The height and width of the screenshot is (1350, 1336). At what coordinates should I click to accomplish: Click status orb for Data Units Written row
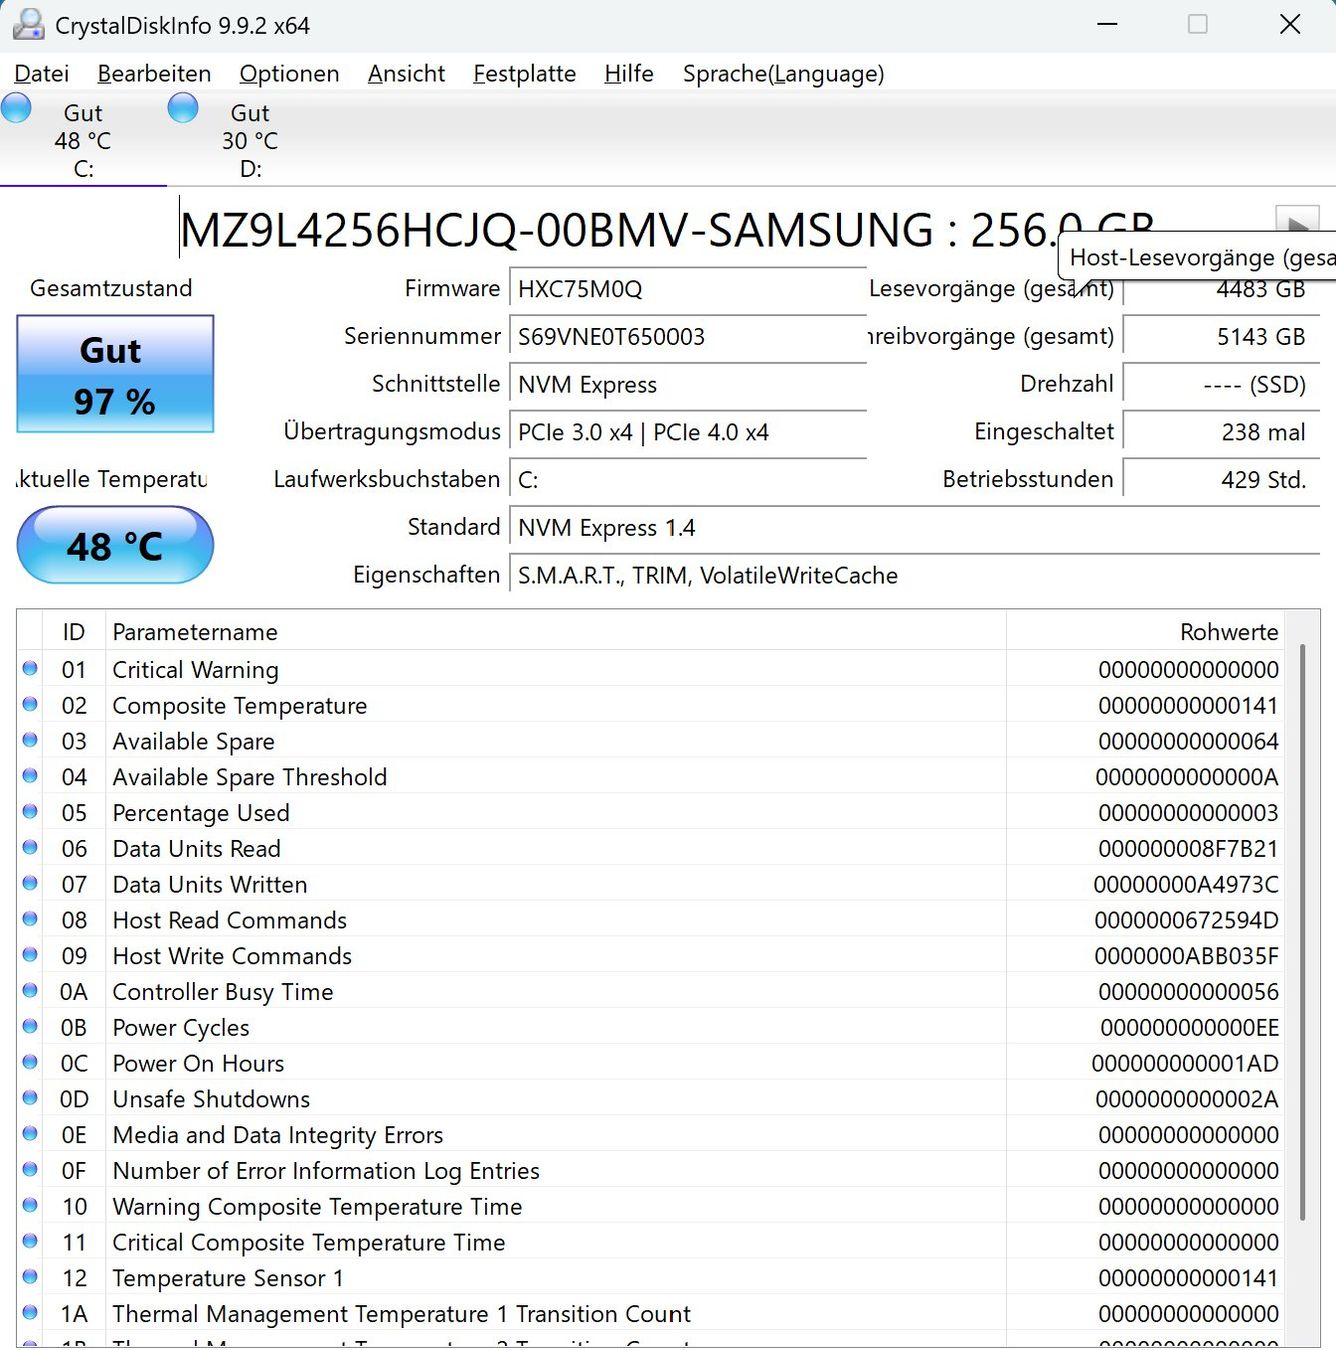click(30, 883)
